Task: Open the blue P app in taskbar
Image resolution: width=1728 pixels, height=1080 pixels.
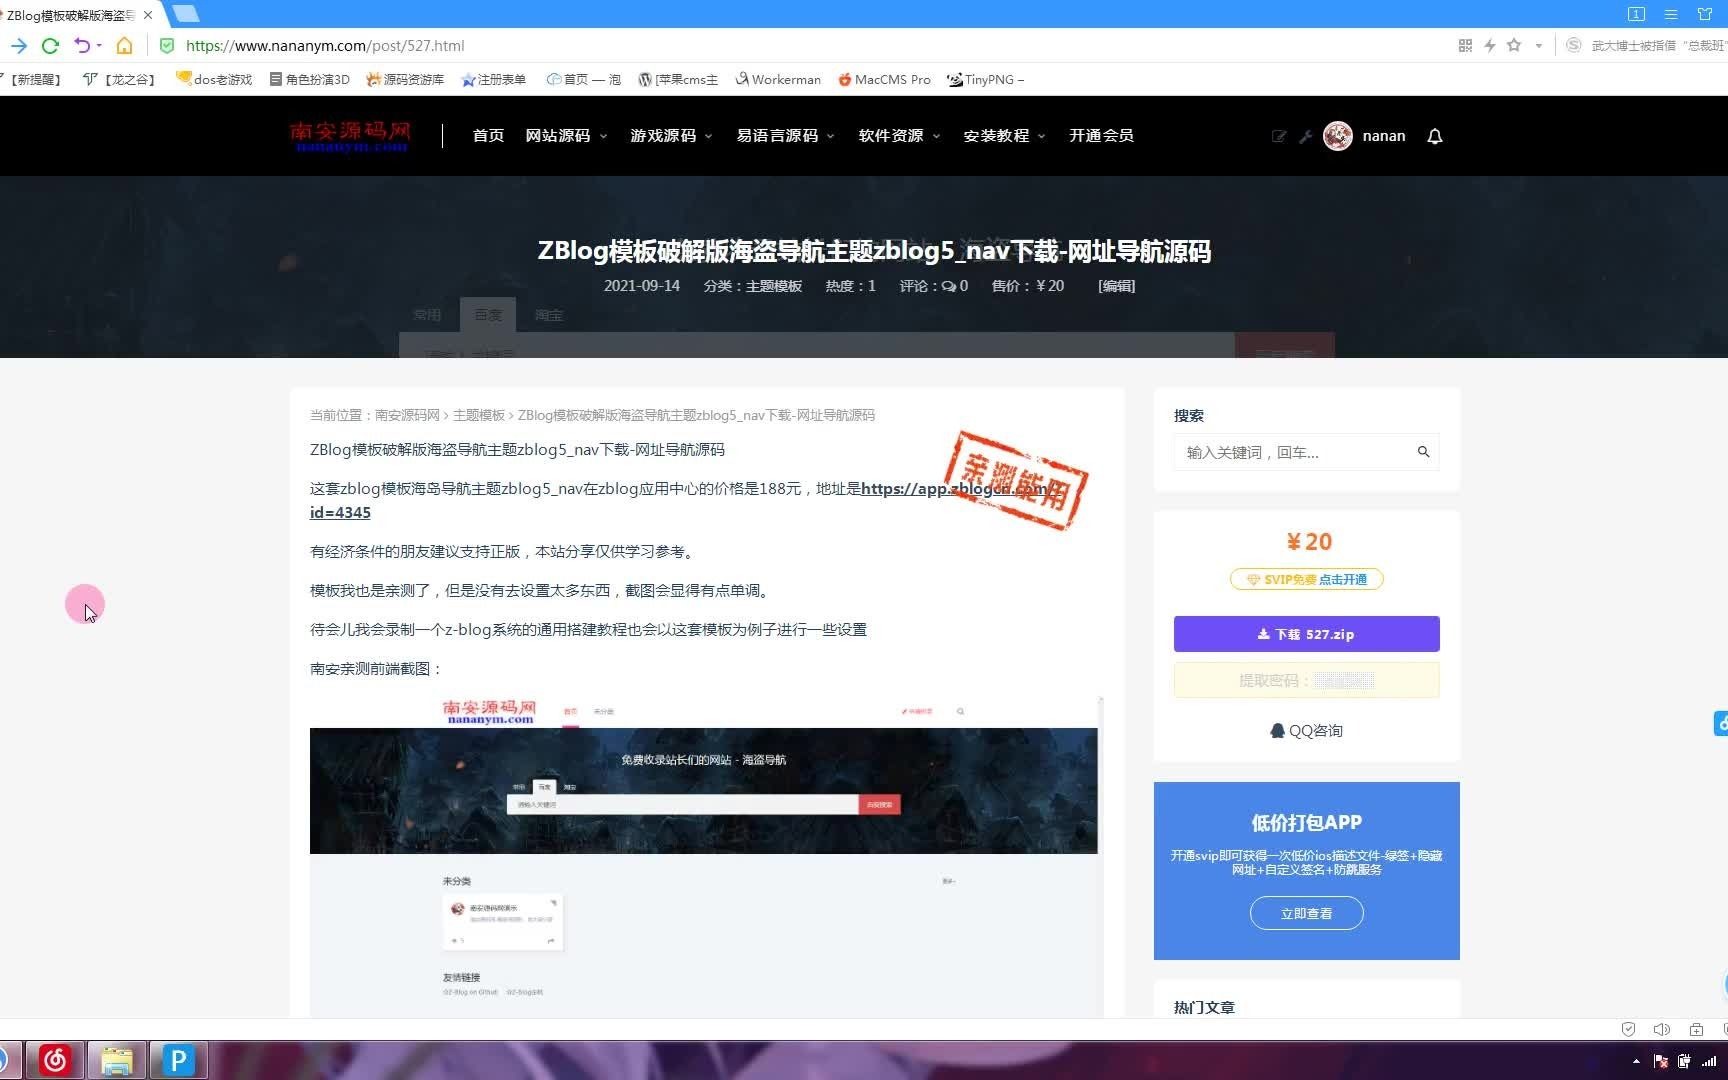Action: coord(178,1060)
